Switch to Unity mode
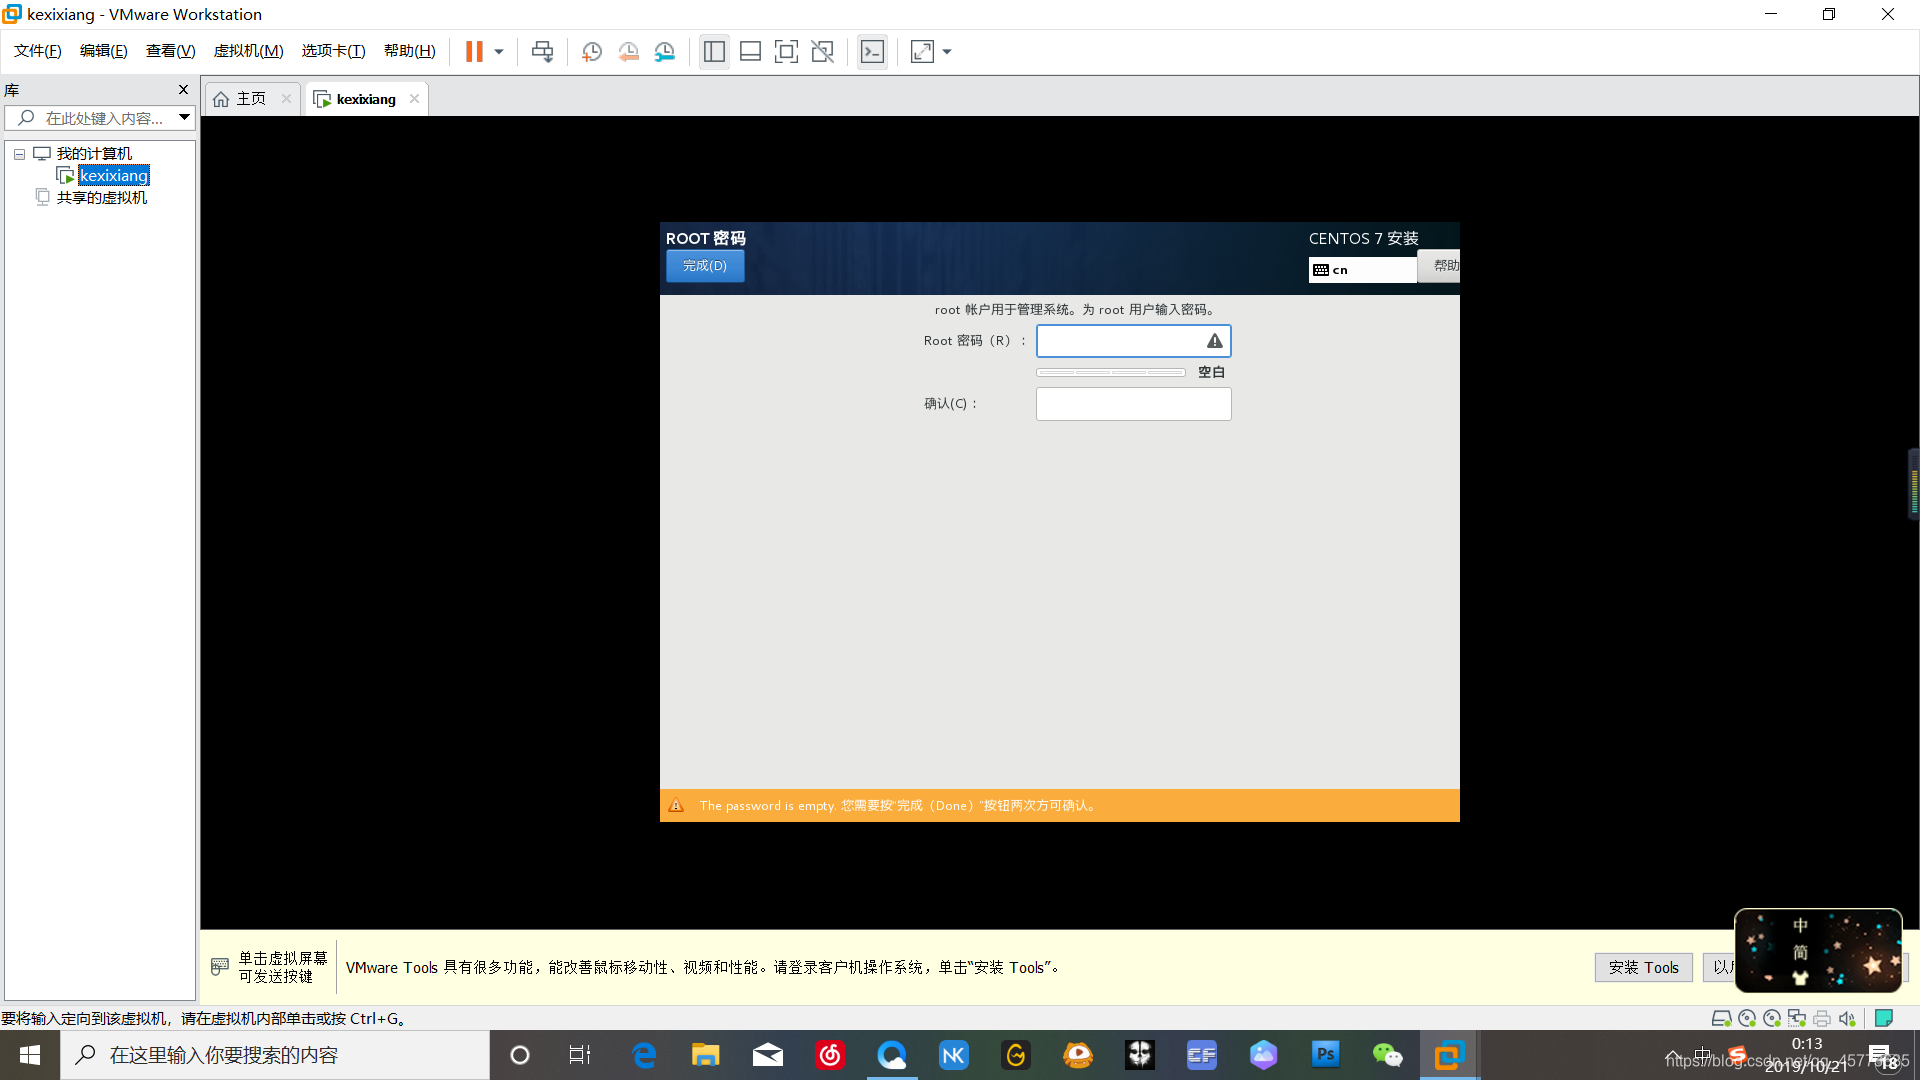 point(823,51)
